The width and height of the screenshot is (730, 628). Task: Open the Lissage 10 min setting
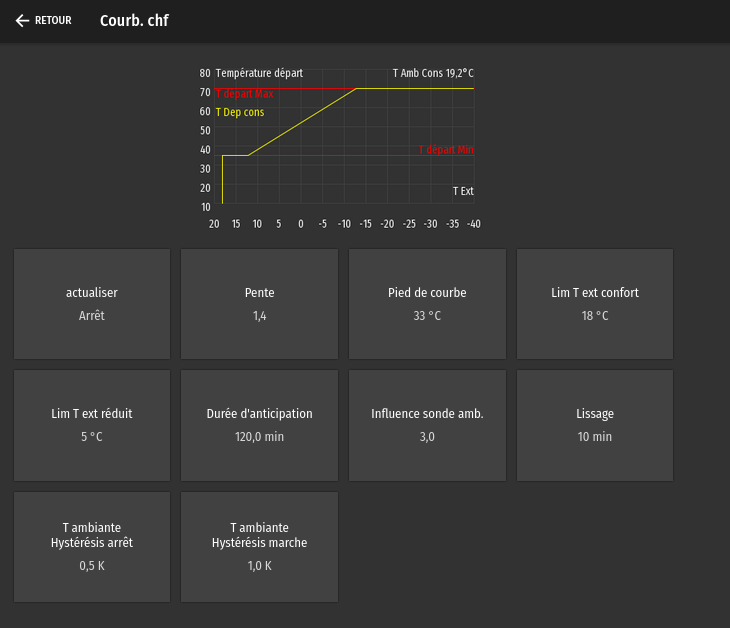click(x=595, y=425)
